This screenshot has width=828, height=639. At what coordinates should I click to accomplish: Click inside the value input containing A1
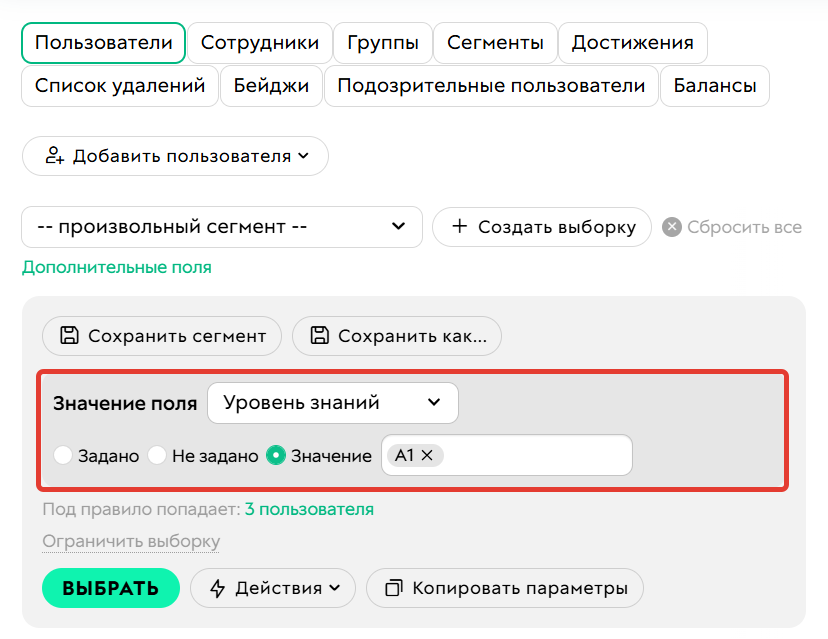pyautogui.click(x=540, y=454)
